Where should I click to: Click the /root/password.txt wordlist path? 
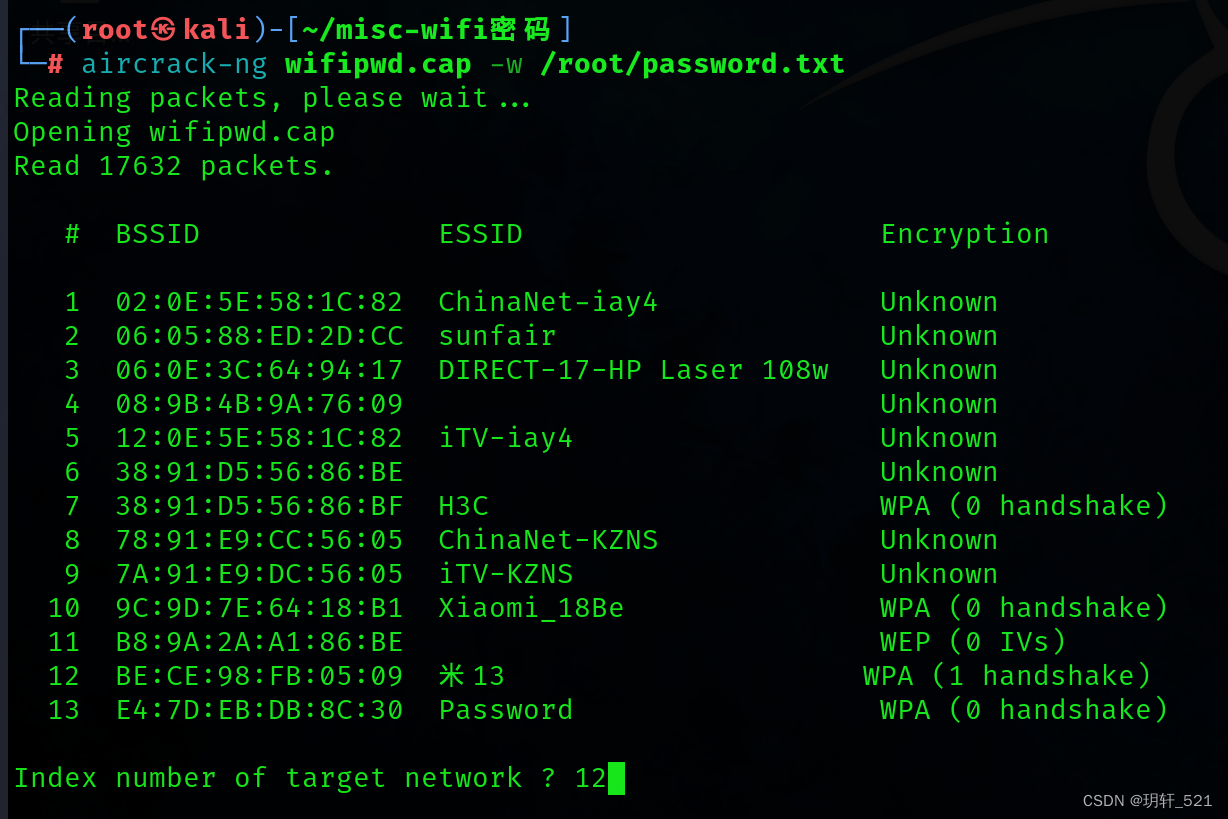[692, 65]
